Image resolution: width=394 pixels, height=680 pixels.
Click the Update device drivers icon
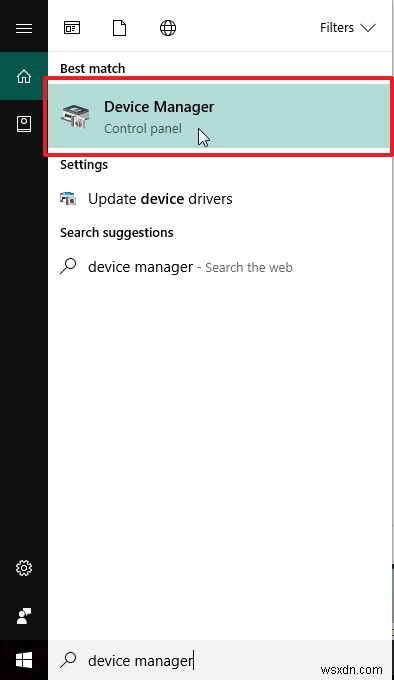tap(68, 199)
